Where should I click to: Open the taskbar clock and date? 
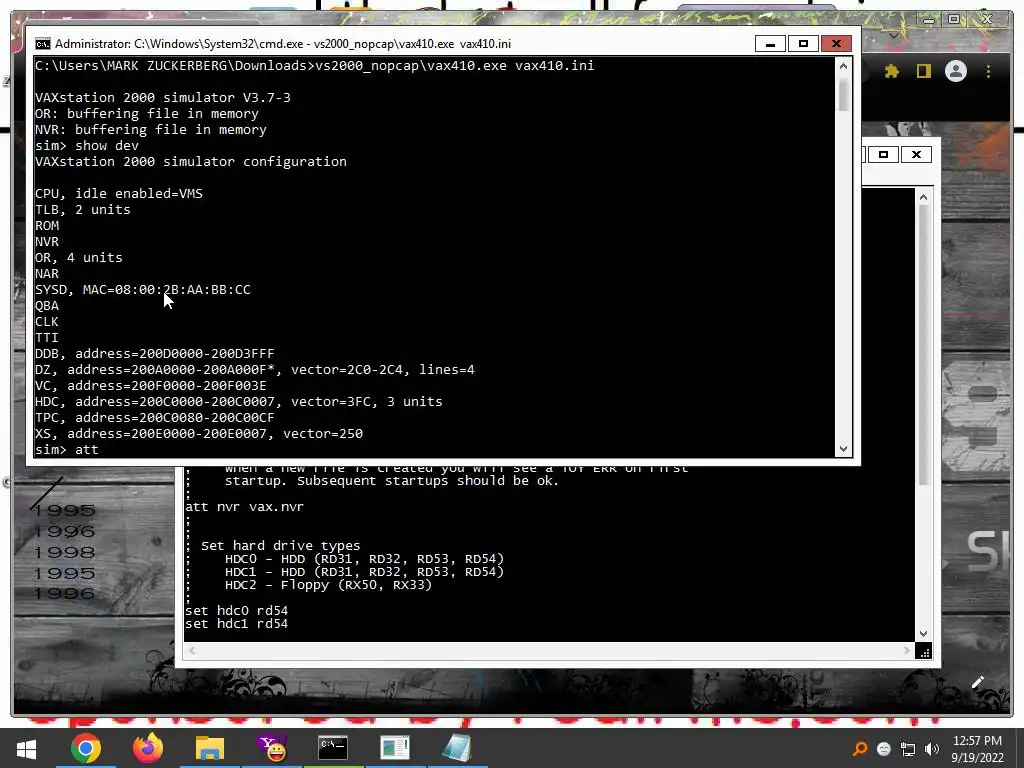(977, 749)
